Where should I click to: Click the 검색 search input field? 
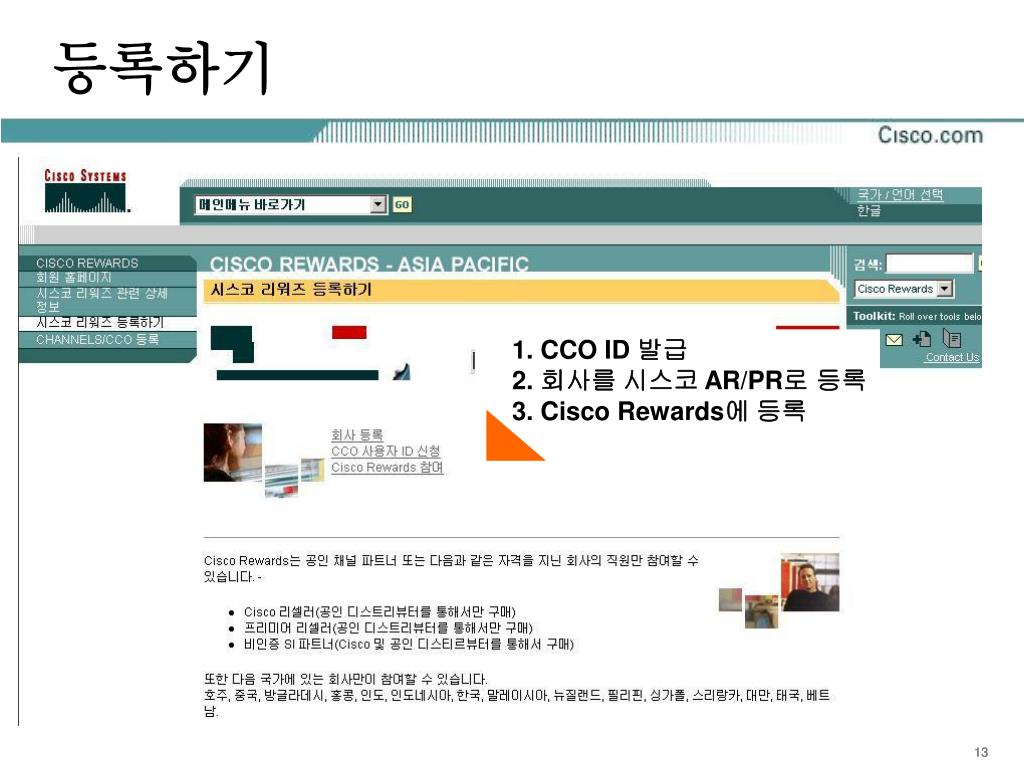[929, 264]
